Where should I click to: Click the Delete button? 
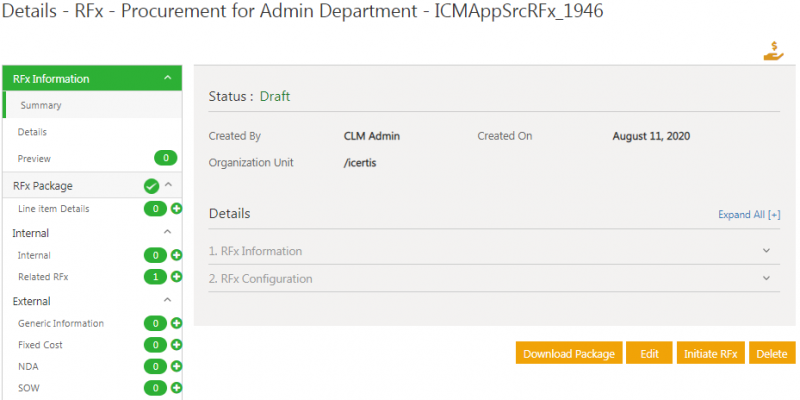tap(771, 353)
